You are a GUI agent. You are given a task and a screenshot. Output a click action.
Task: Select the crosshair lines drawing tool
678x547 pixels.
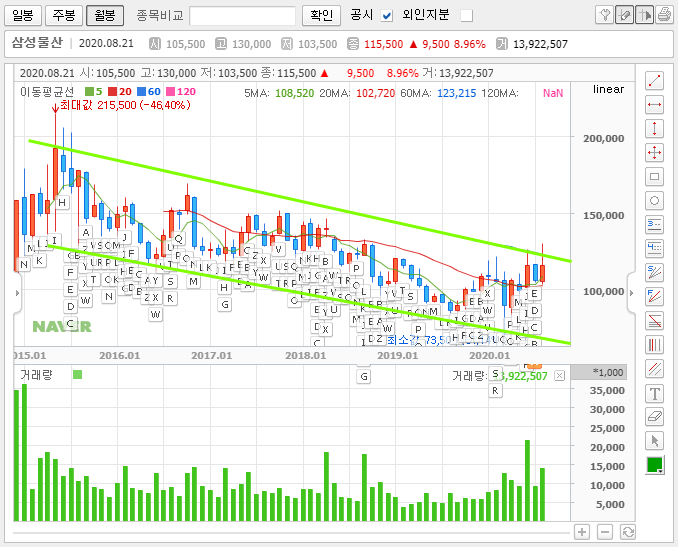654,153
